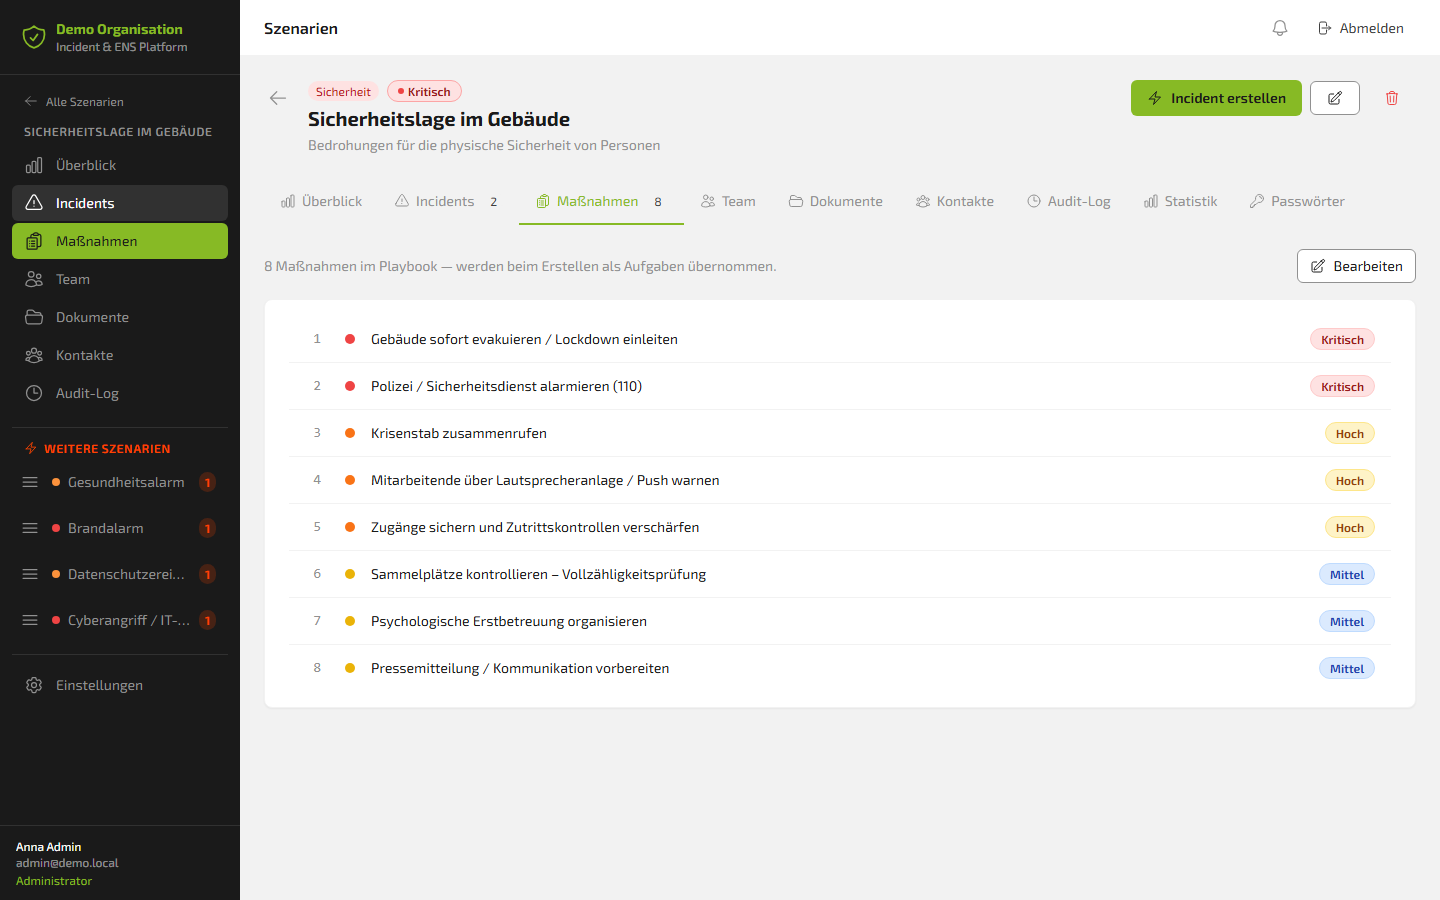Click measure 'Psychologische Erstbetreuung organisieren'
The height and width of the screenshot is (900, 1440).
(840, 621)
